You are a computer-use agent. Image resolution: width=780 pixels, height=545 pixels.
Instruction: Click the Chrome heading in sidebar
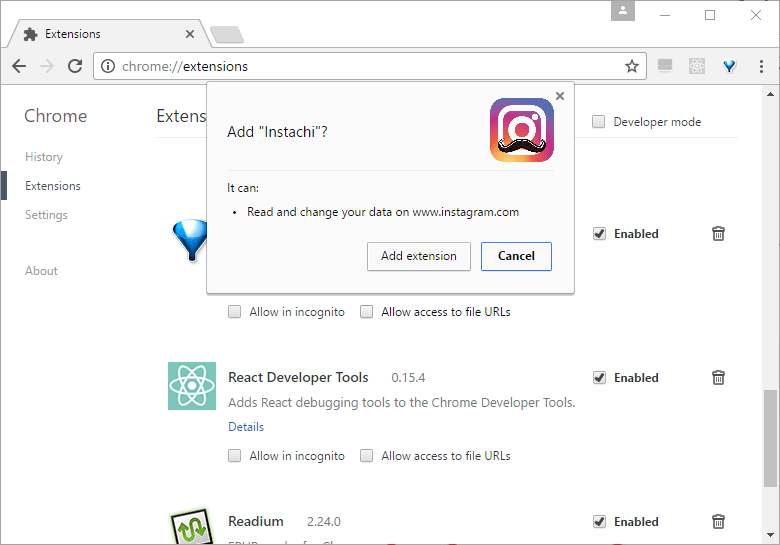click(x=56, y=116)
